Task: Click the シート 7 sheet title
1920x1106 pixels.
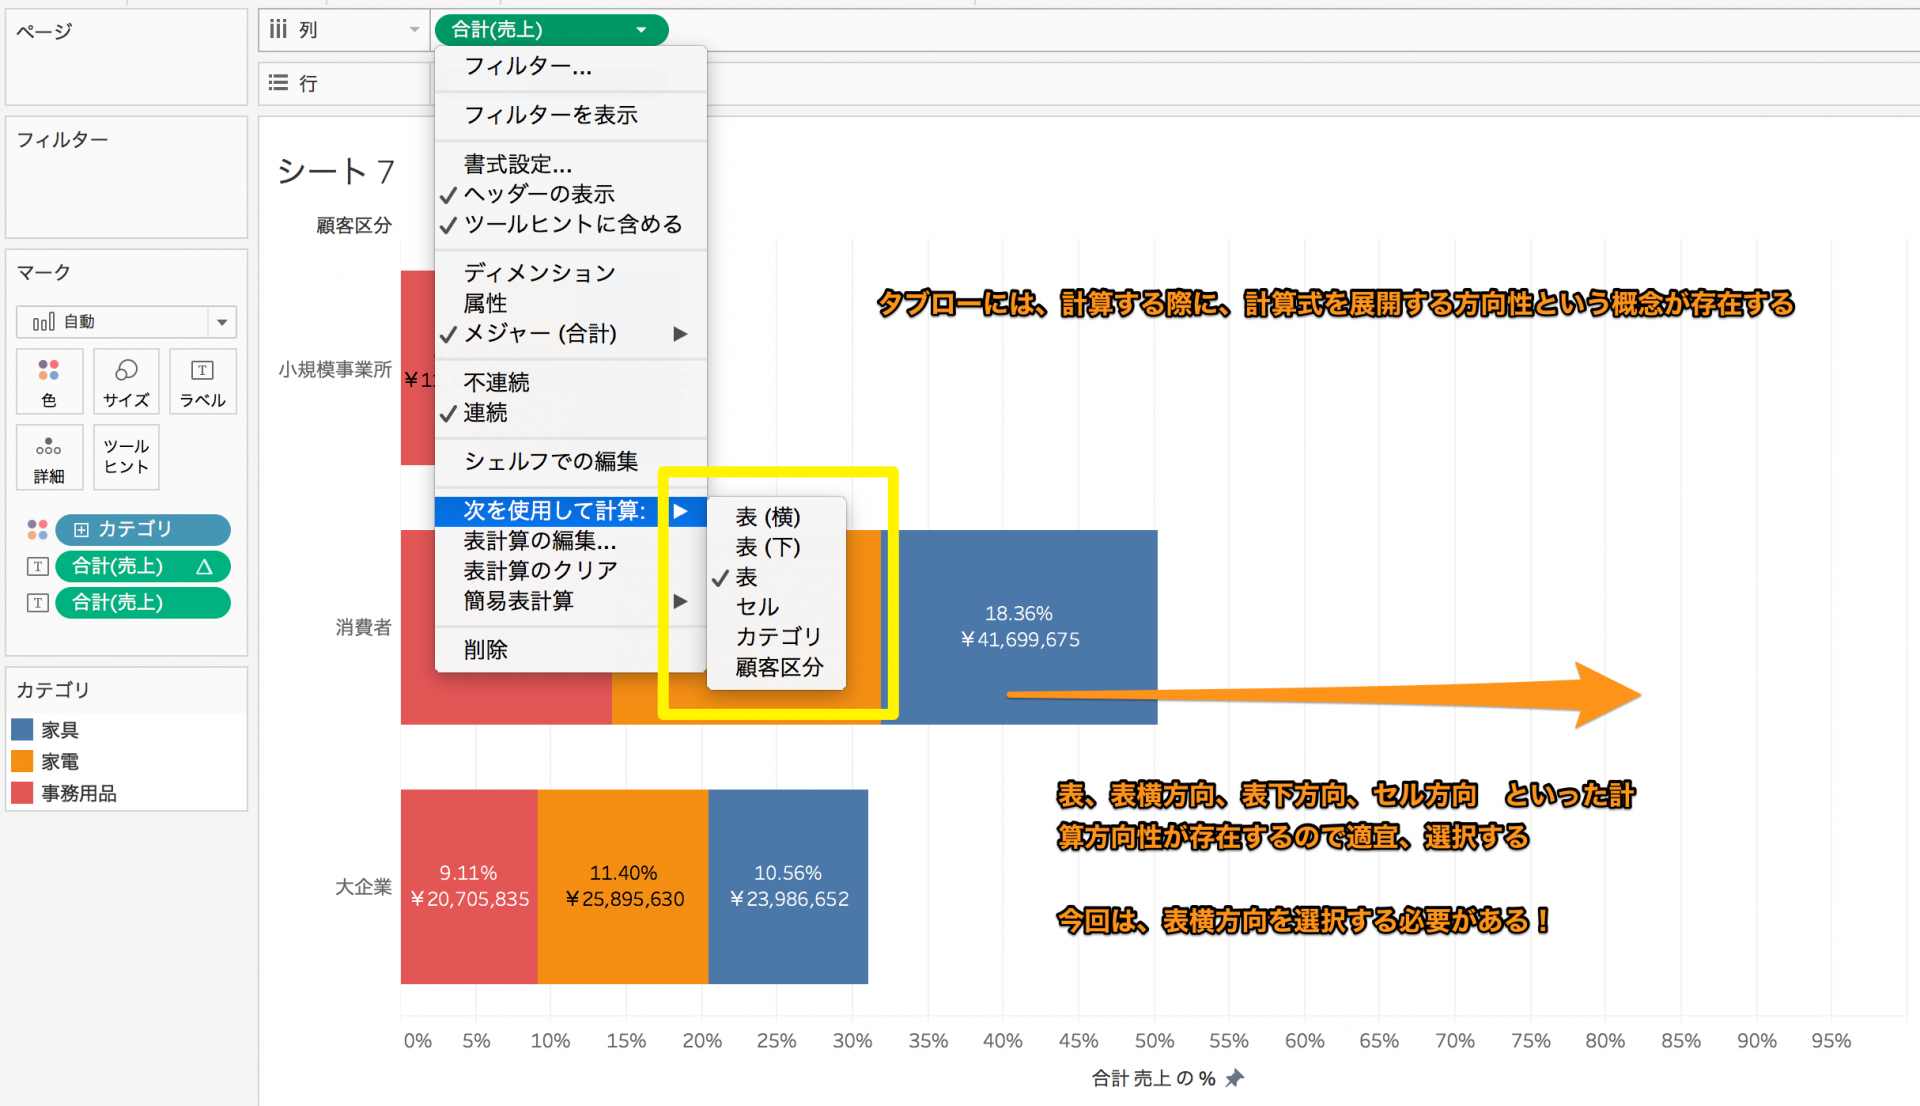Action: pyautogui.click(x=336, y=172)
